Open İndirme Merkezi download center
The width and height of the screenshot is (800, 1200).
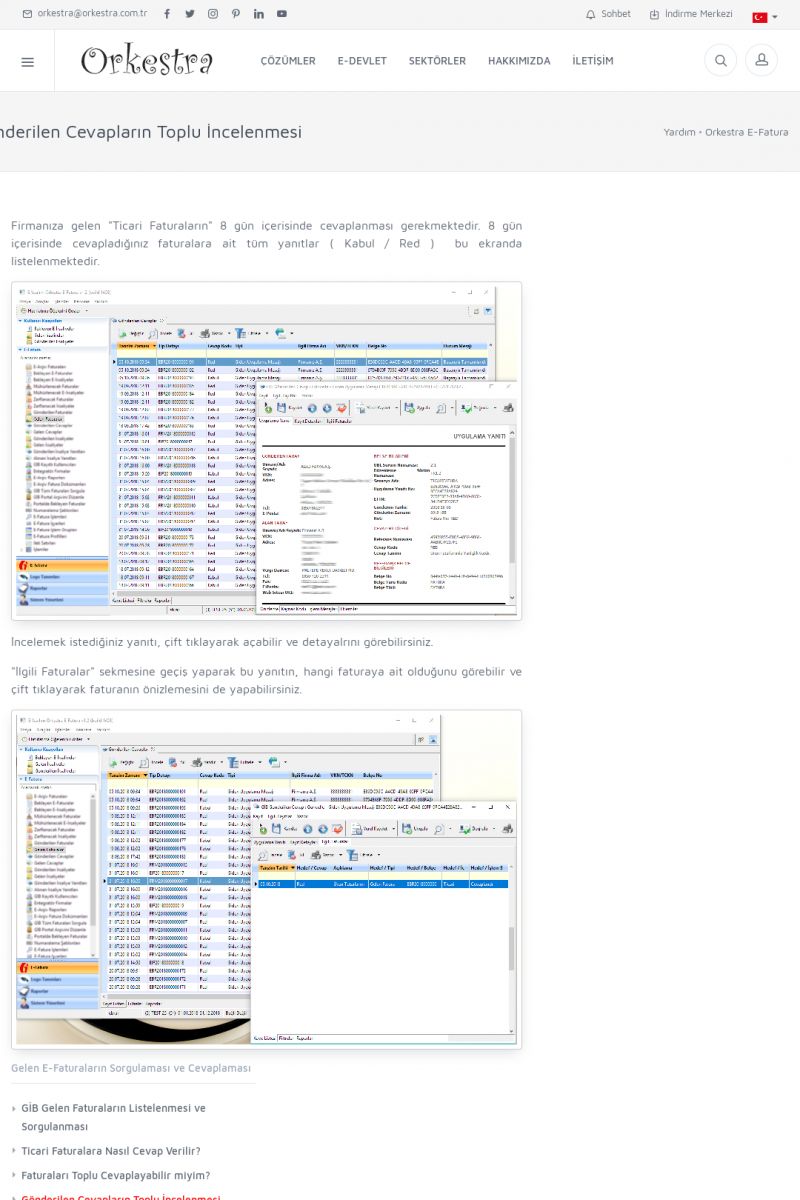coord(691,14)
